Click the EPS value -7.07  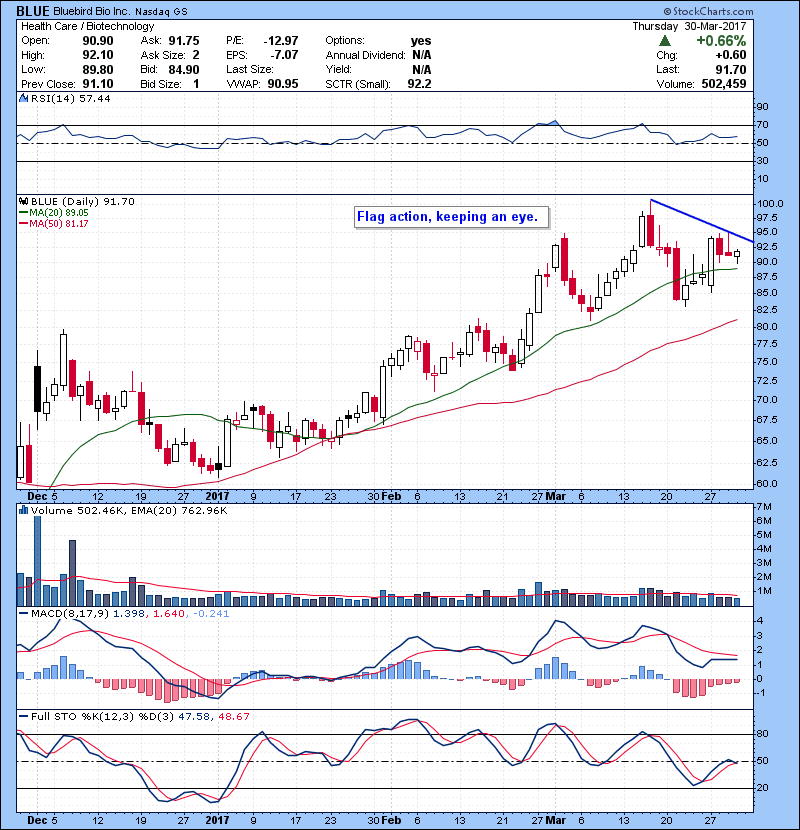coord(284,55)
